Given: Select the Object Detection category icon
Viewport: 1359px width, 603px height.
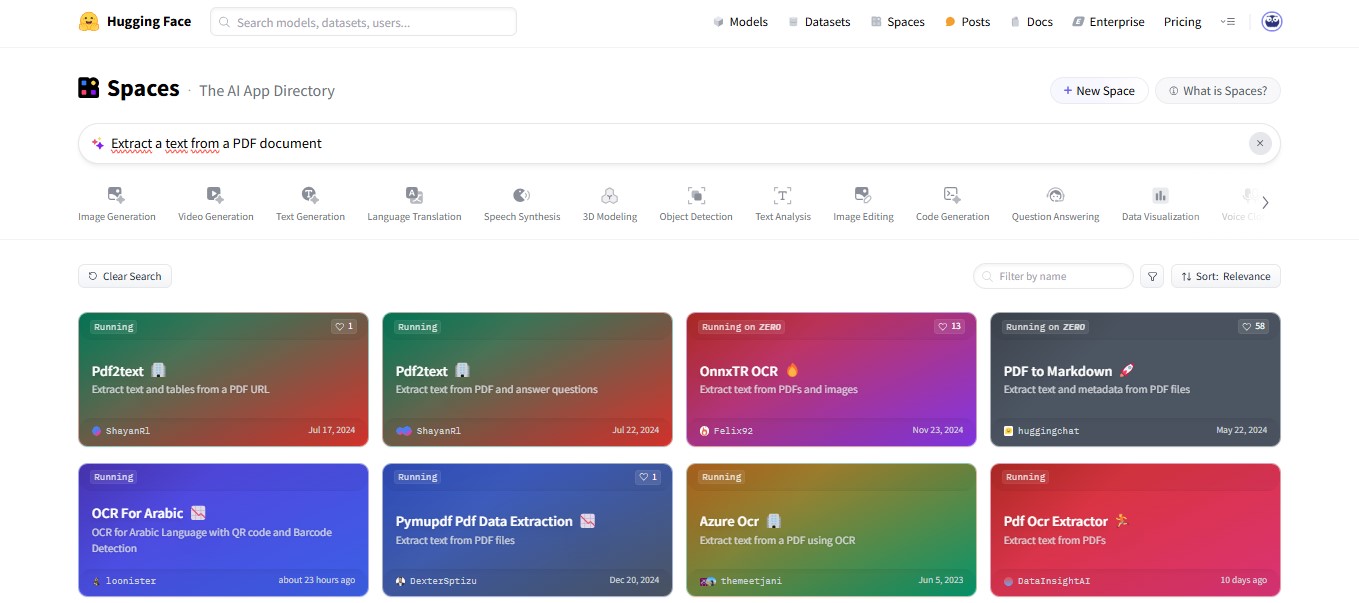Looking at the screenshot, I should [x=696, y=195].
